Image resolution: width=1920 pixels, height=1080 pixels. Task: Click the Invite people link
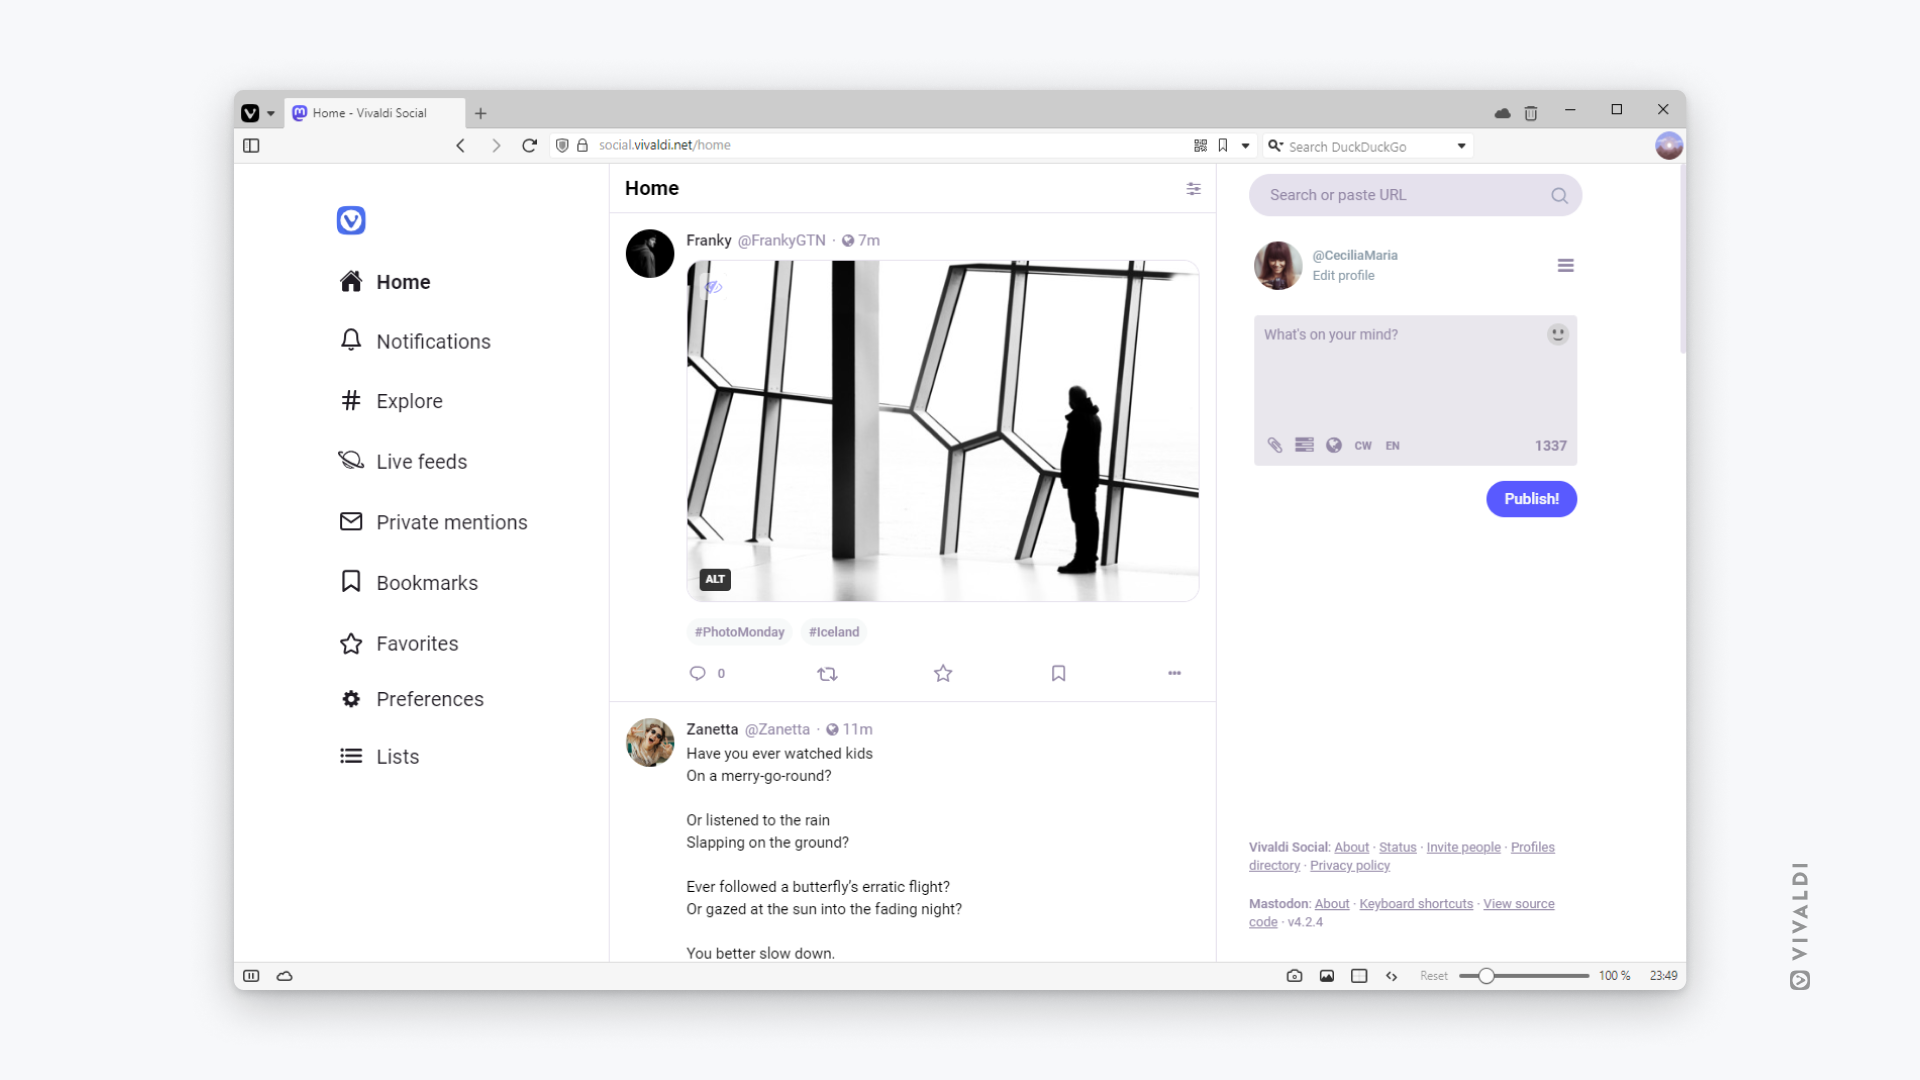tap(1462, 847)
